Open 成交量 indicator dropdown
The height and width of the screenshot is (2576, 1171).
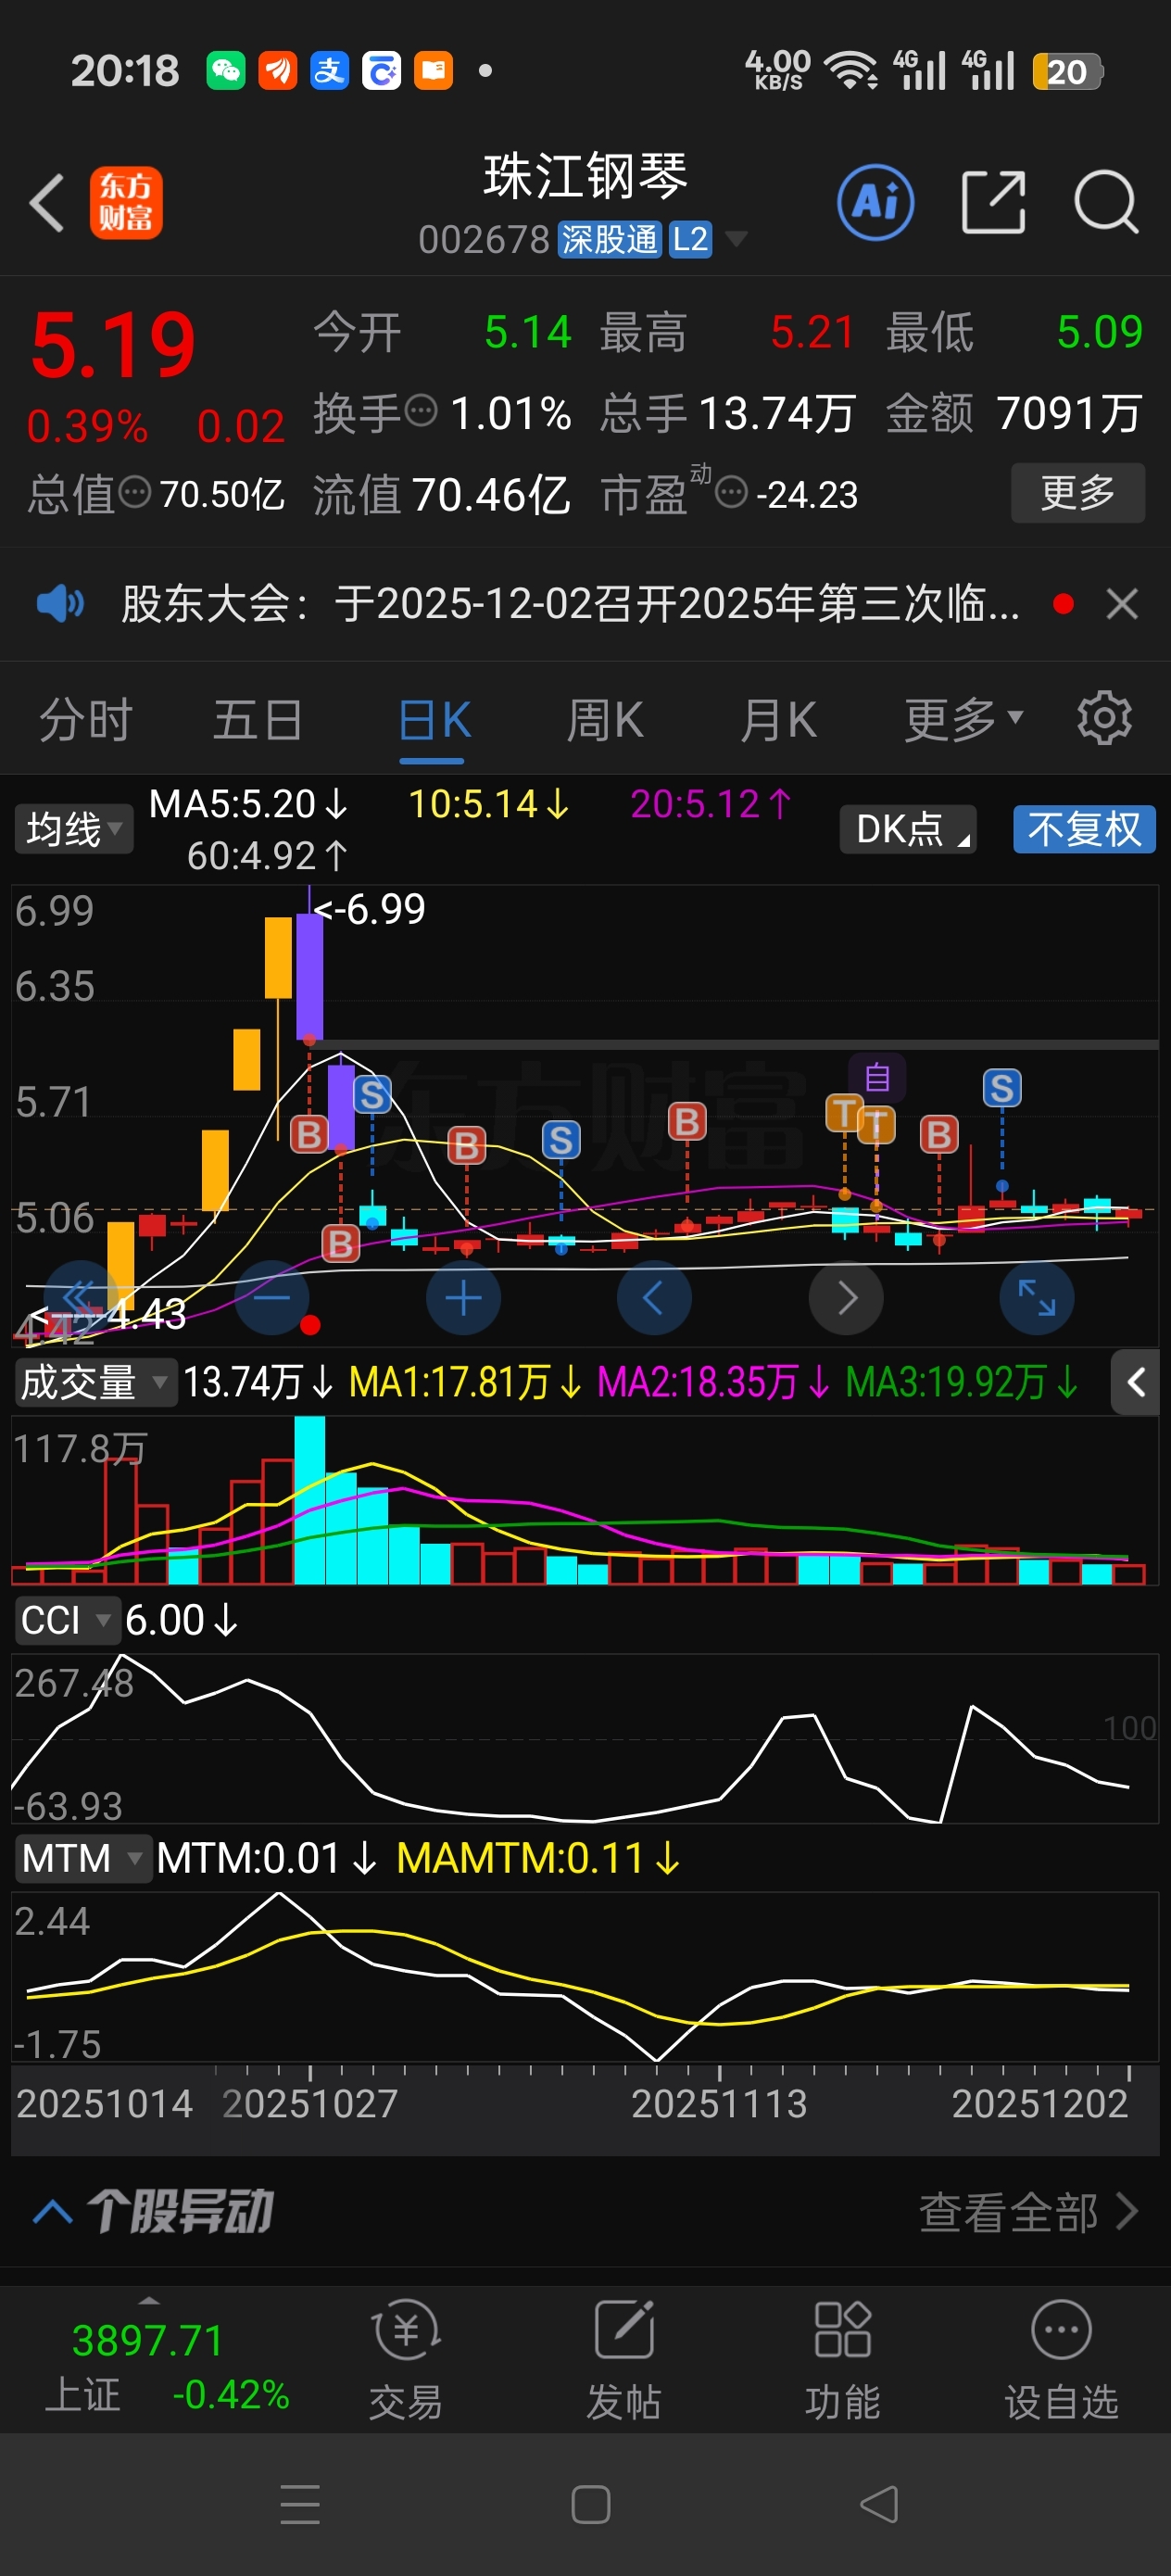[95, 1382]
